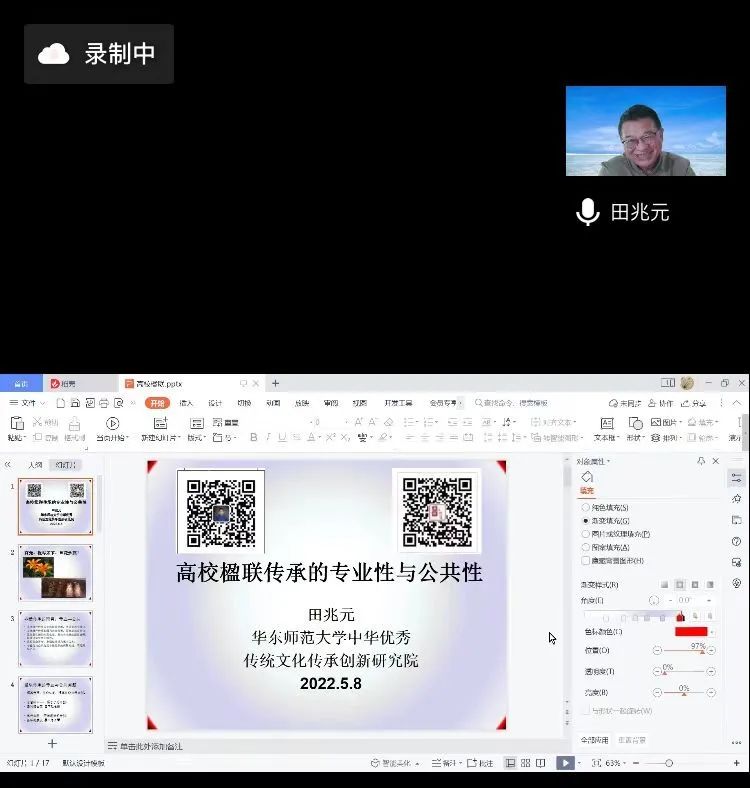This screenshot has height=788, width=750.
Task: Switch to the 大纲 (Outline) pane tab
Action: coord(35,465)
